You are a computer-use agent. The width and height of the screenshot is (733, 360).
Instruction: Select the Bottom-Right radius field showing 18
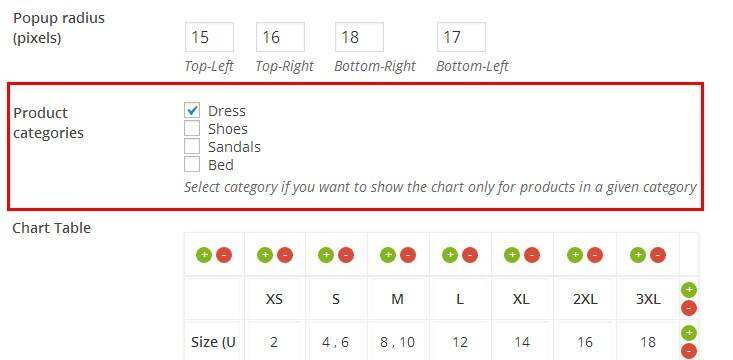tap(359, 37)
